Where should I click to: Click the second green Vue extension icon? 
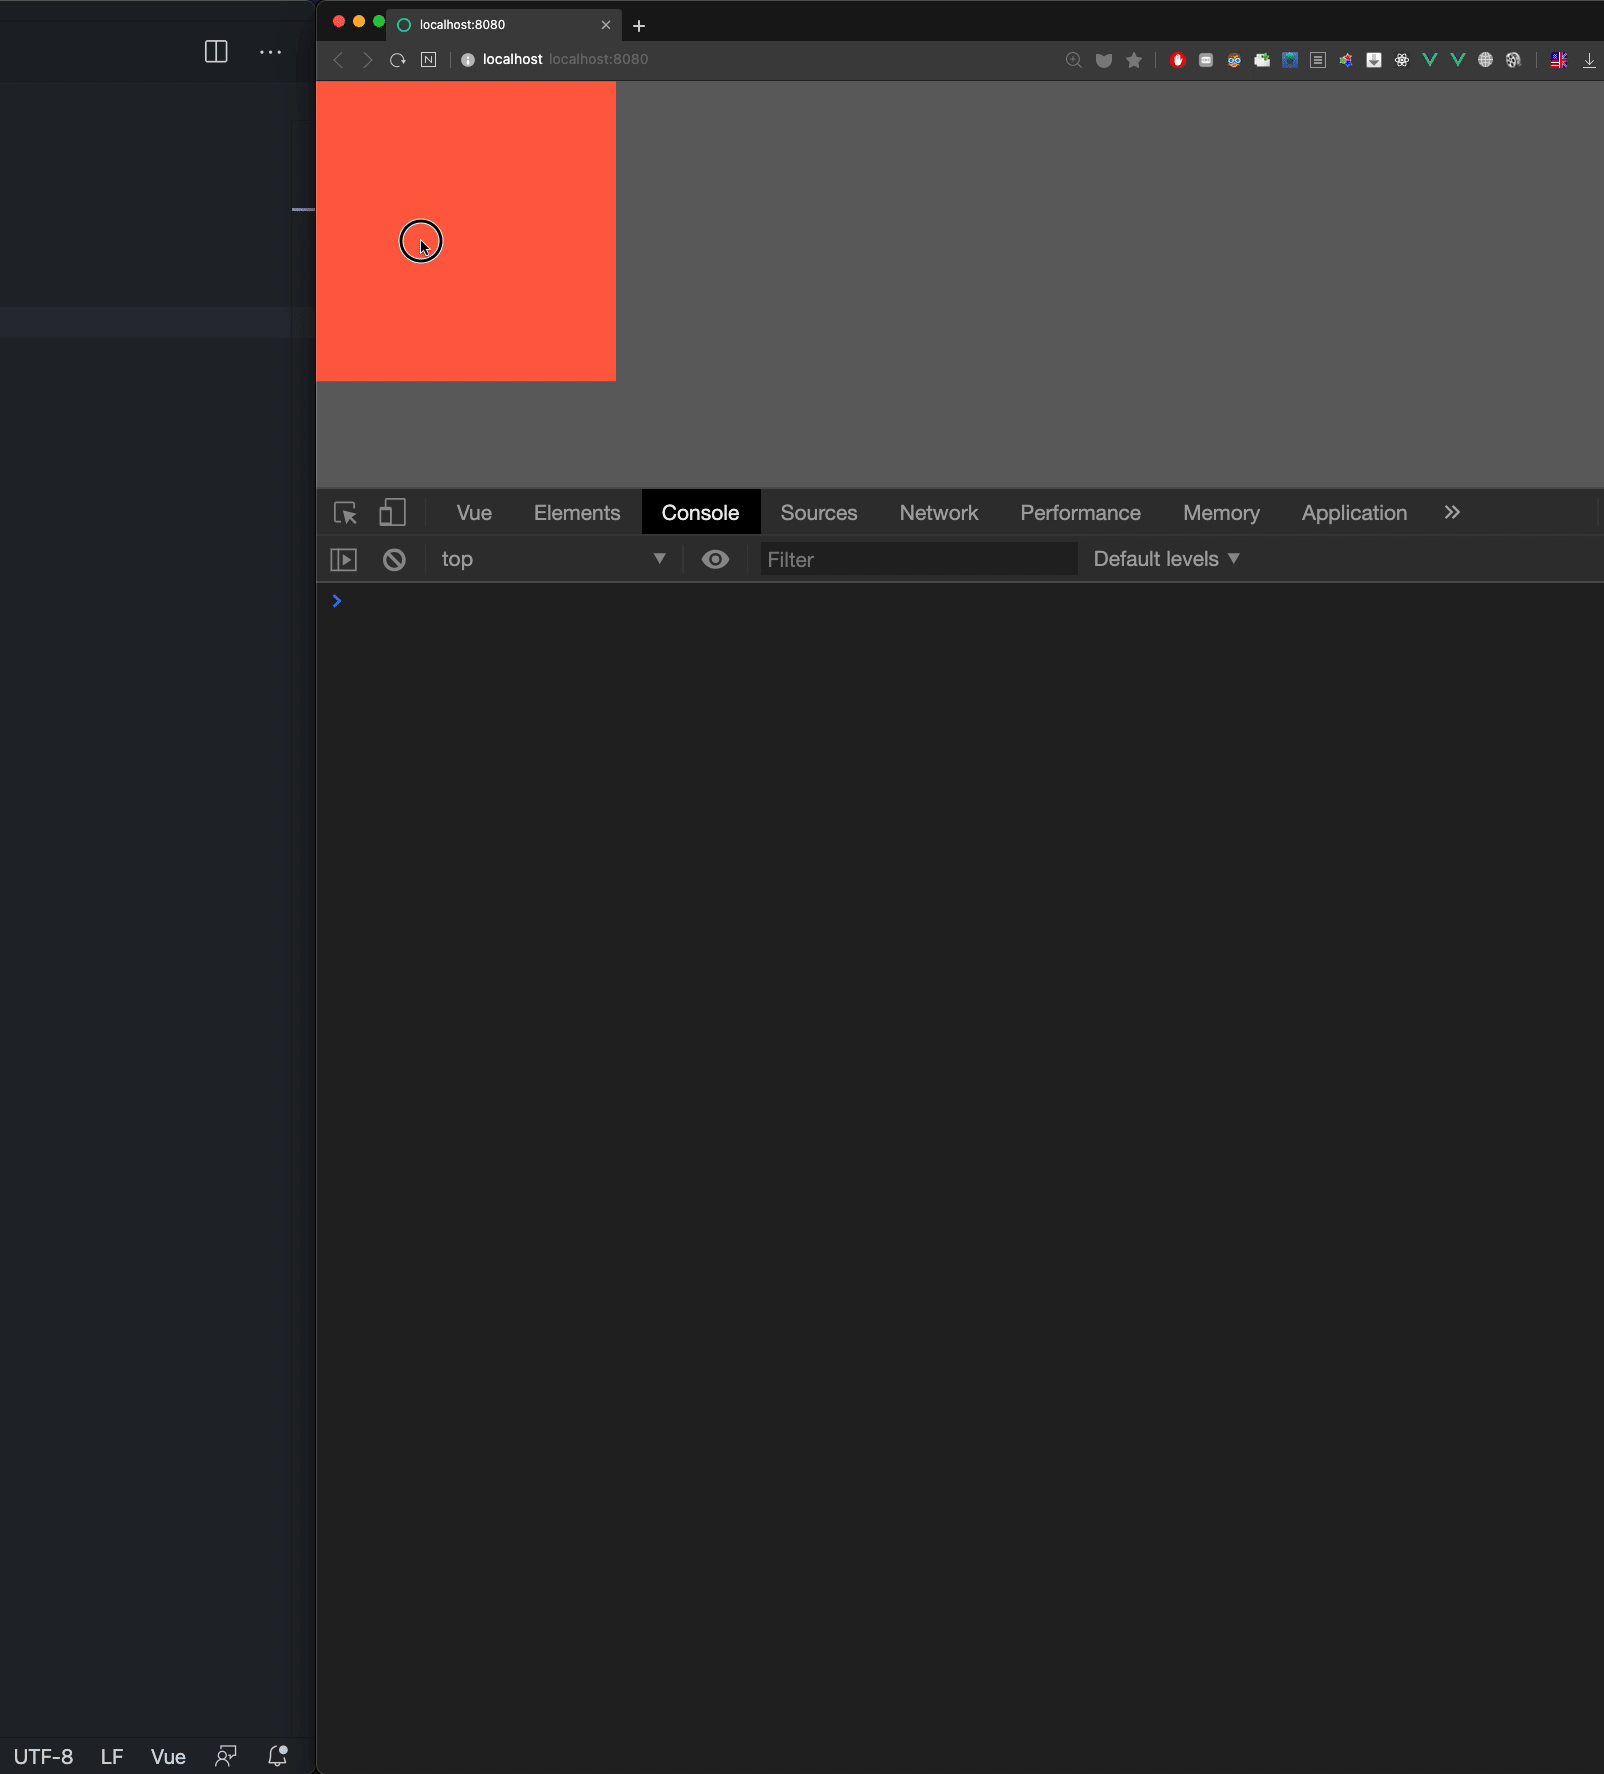[x=1457, y=60]
